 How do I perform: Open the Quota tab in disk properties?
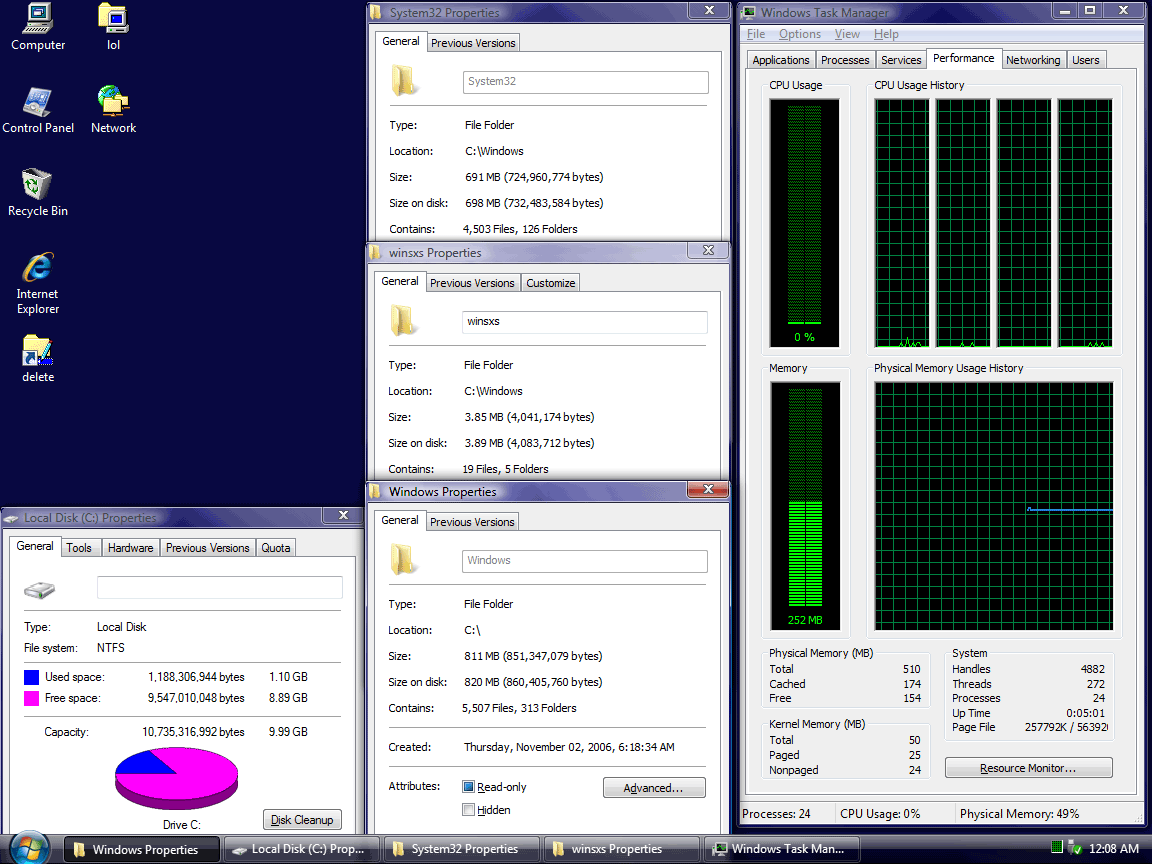(276, 548)
